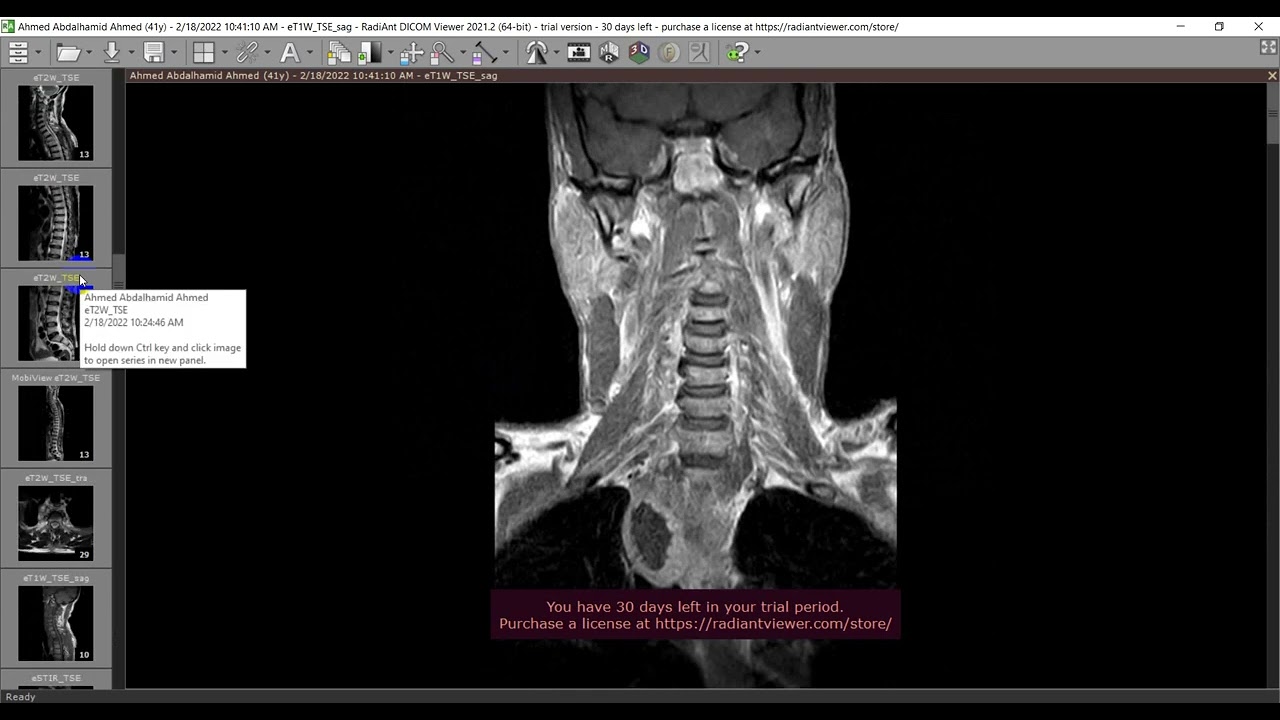Viewport: 1280px width, 720px height.
Task: Expand the measurement tools dropdown arrow
Action: coord(505,53)
